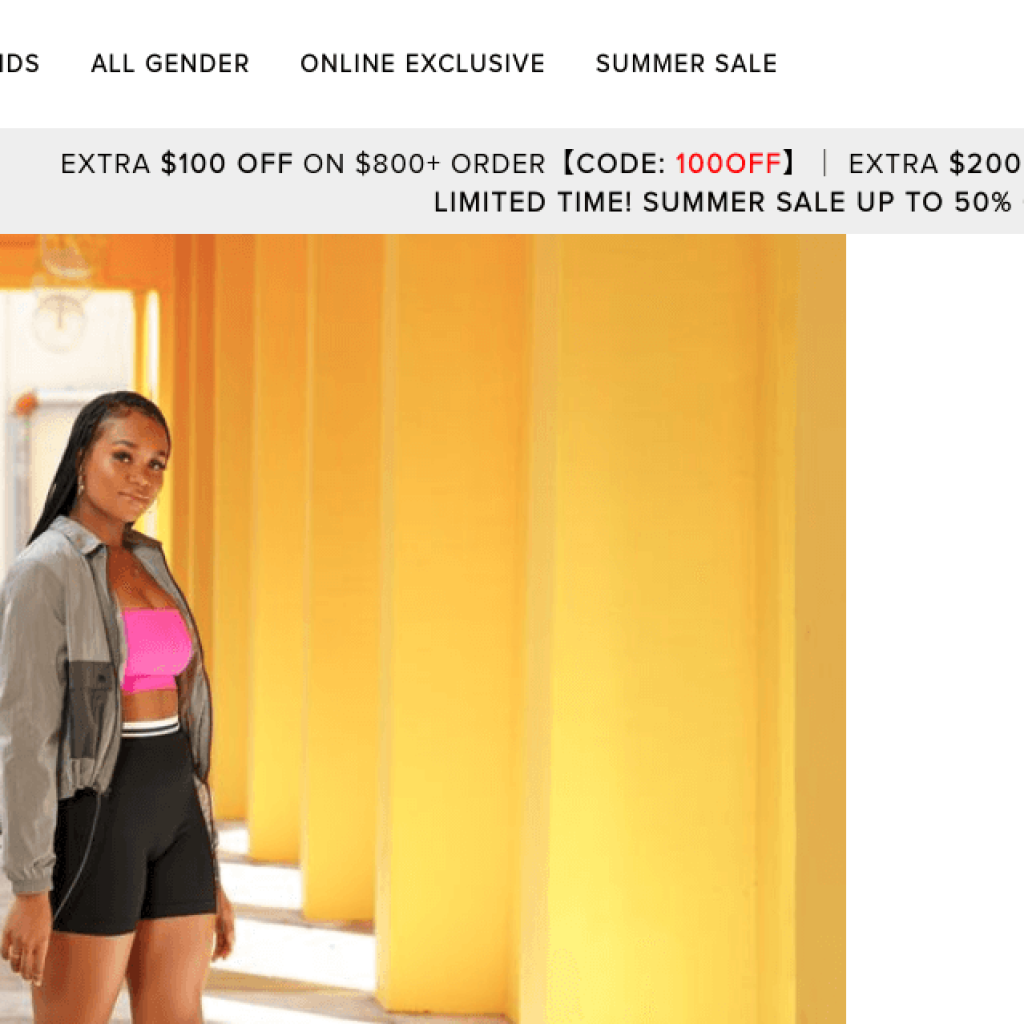The height and width of the screenshot is (1024, 1024).
Task: Click the clock in the hero background
Action: click(x=59, y=318)
